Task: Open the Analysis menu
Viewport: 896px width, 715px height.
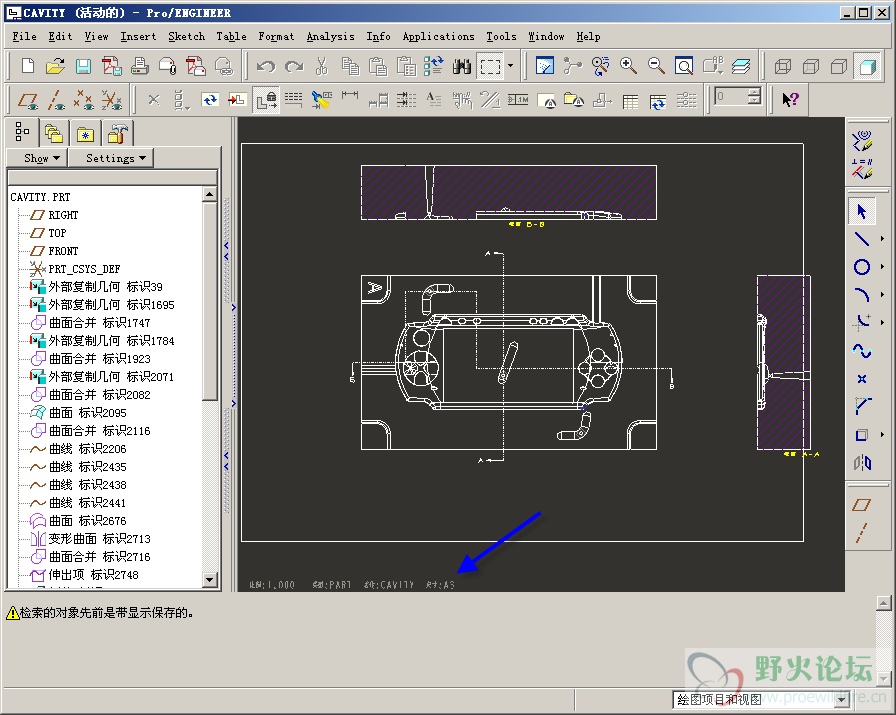Action: tap(330, 36)
